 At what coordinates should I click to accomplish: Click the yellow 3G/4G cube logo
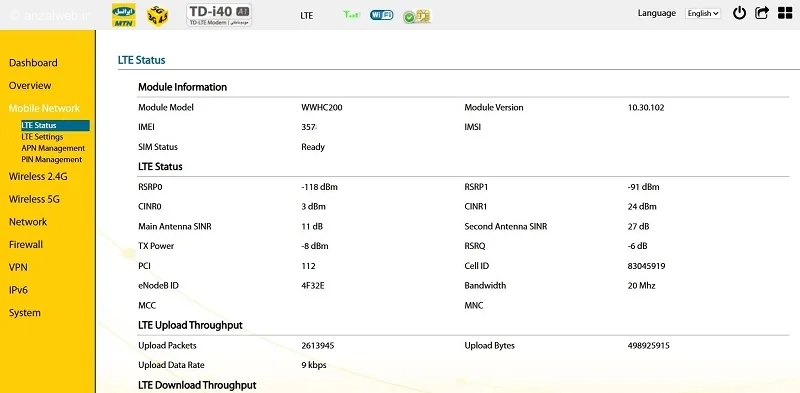(x=157, y=15)
